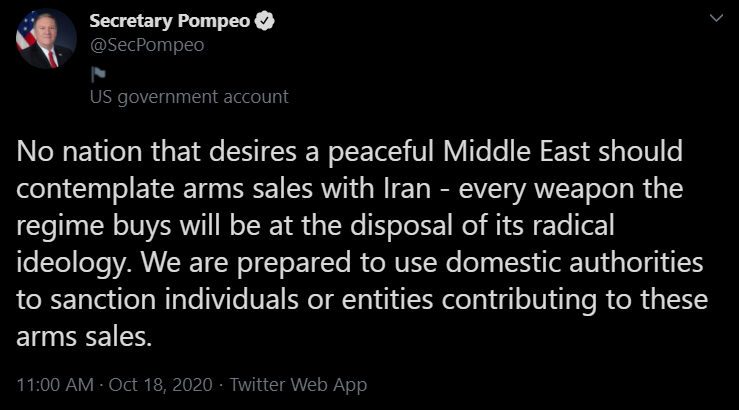Click the blue verified badge
The image size is (739, 410).
pos(269,20)
